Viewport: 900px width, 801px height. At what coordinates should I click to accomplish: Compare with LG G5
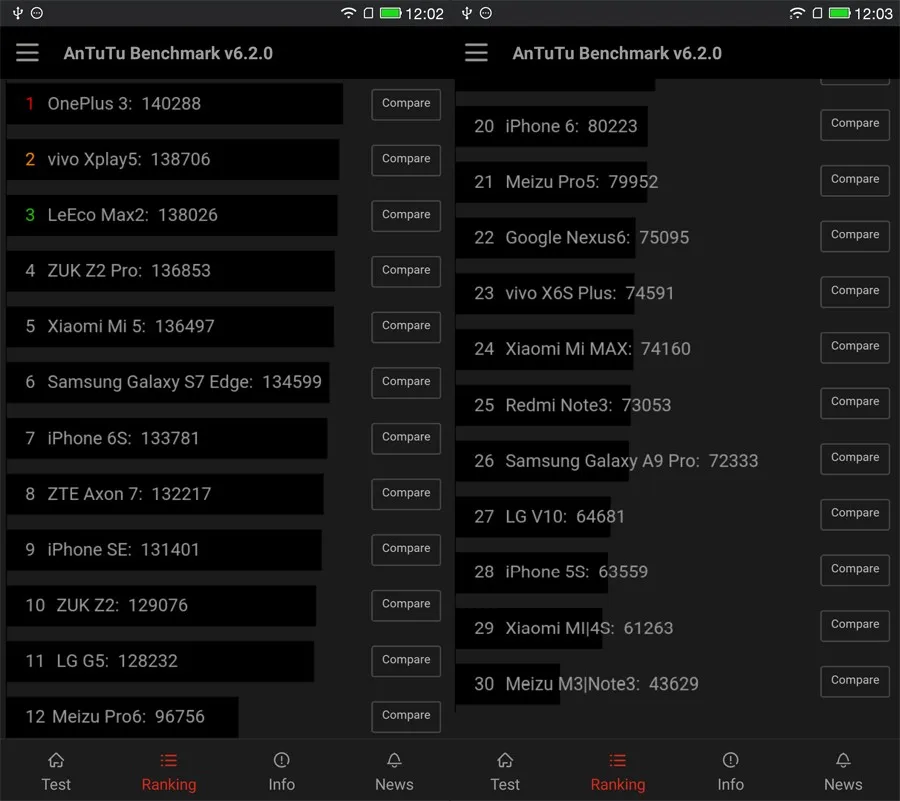click(406, 660)
